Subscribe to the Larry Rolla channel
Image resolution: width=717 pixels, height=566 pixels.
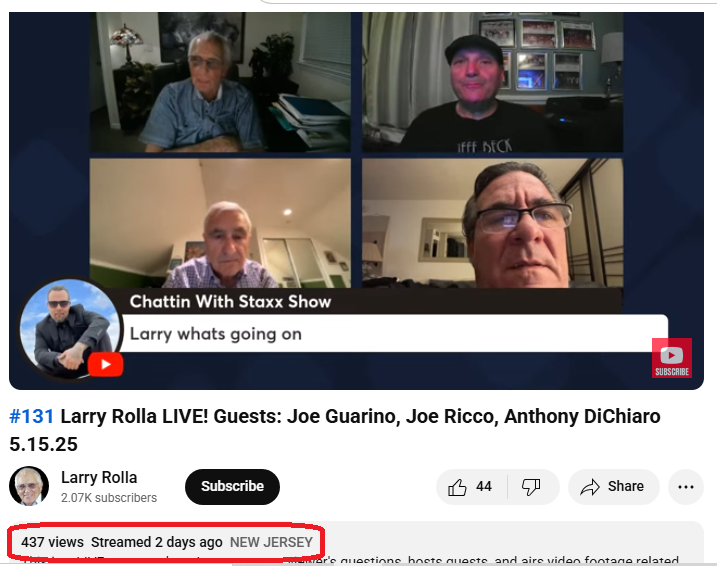click(232, 486)
